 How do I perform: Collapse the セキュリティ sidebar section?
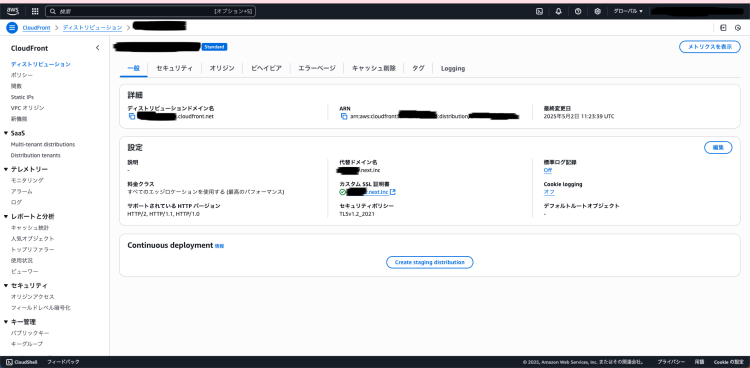6,286
